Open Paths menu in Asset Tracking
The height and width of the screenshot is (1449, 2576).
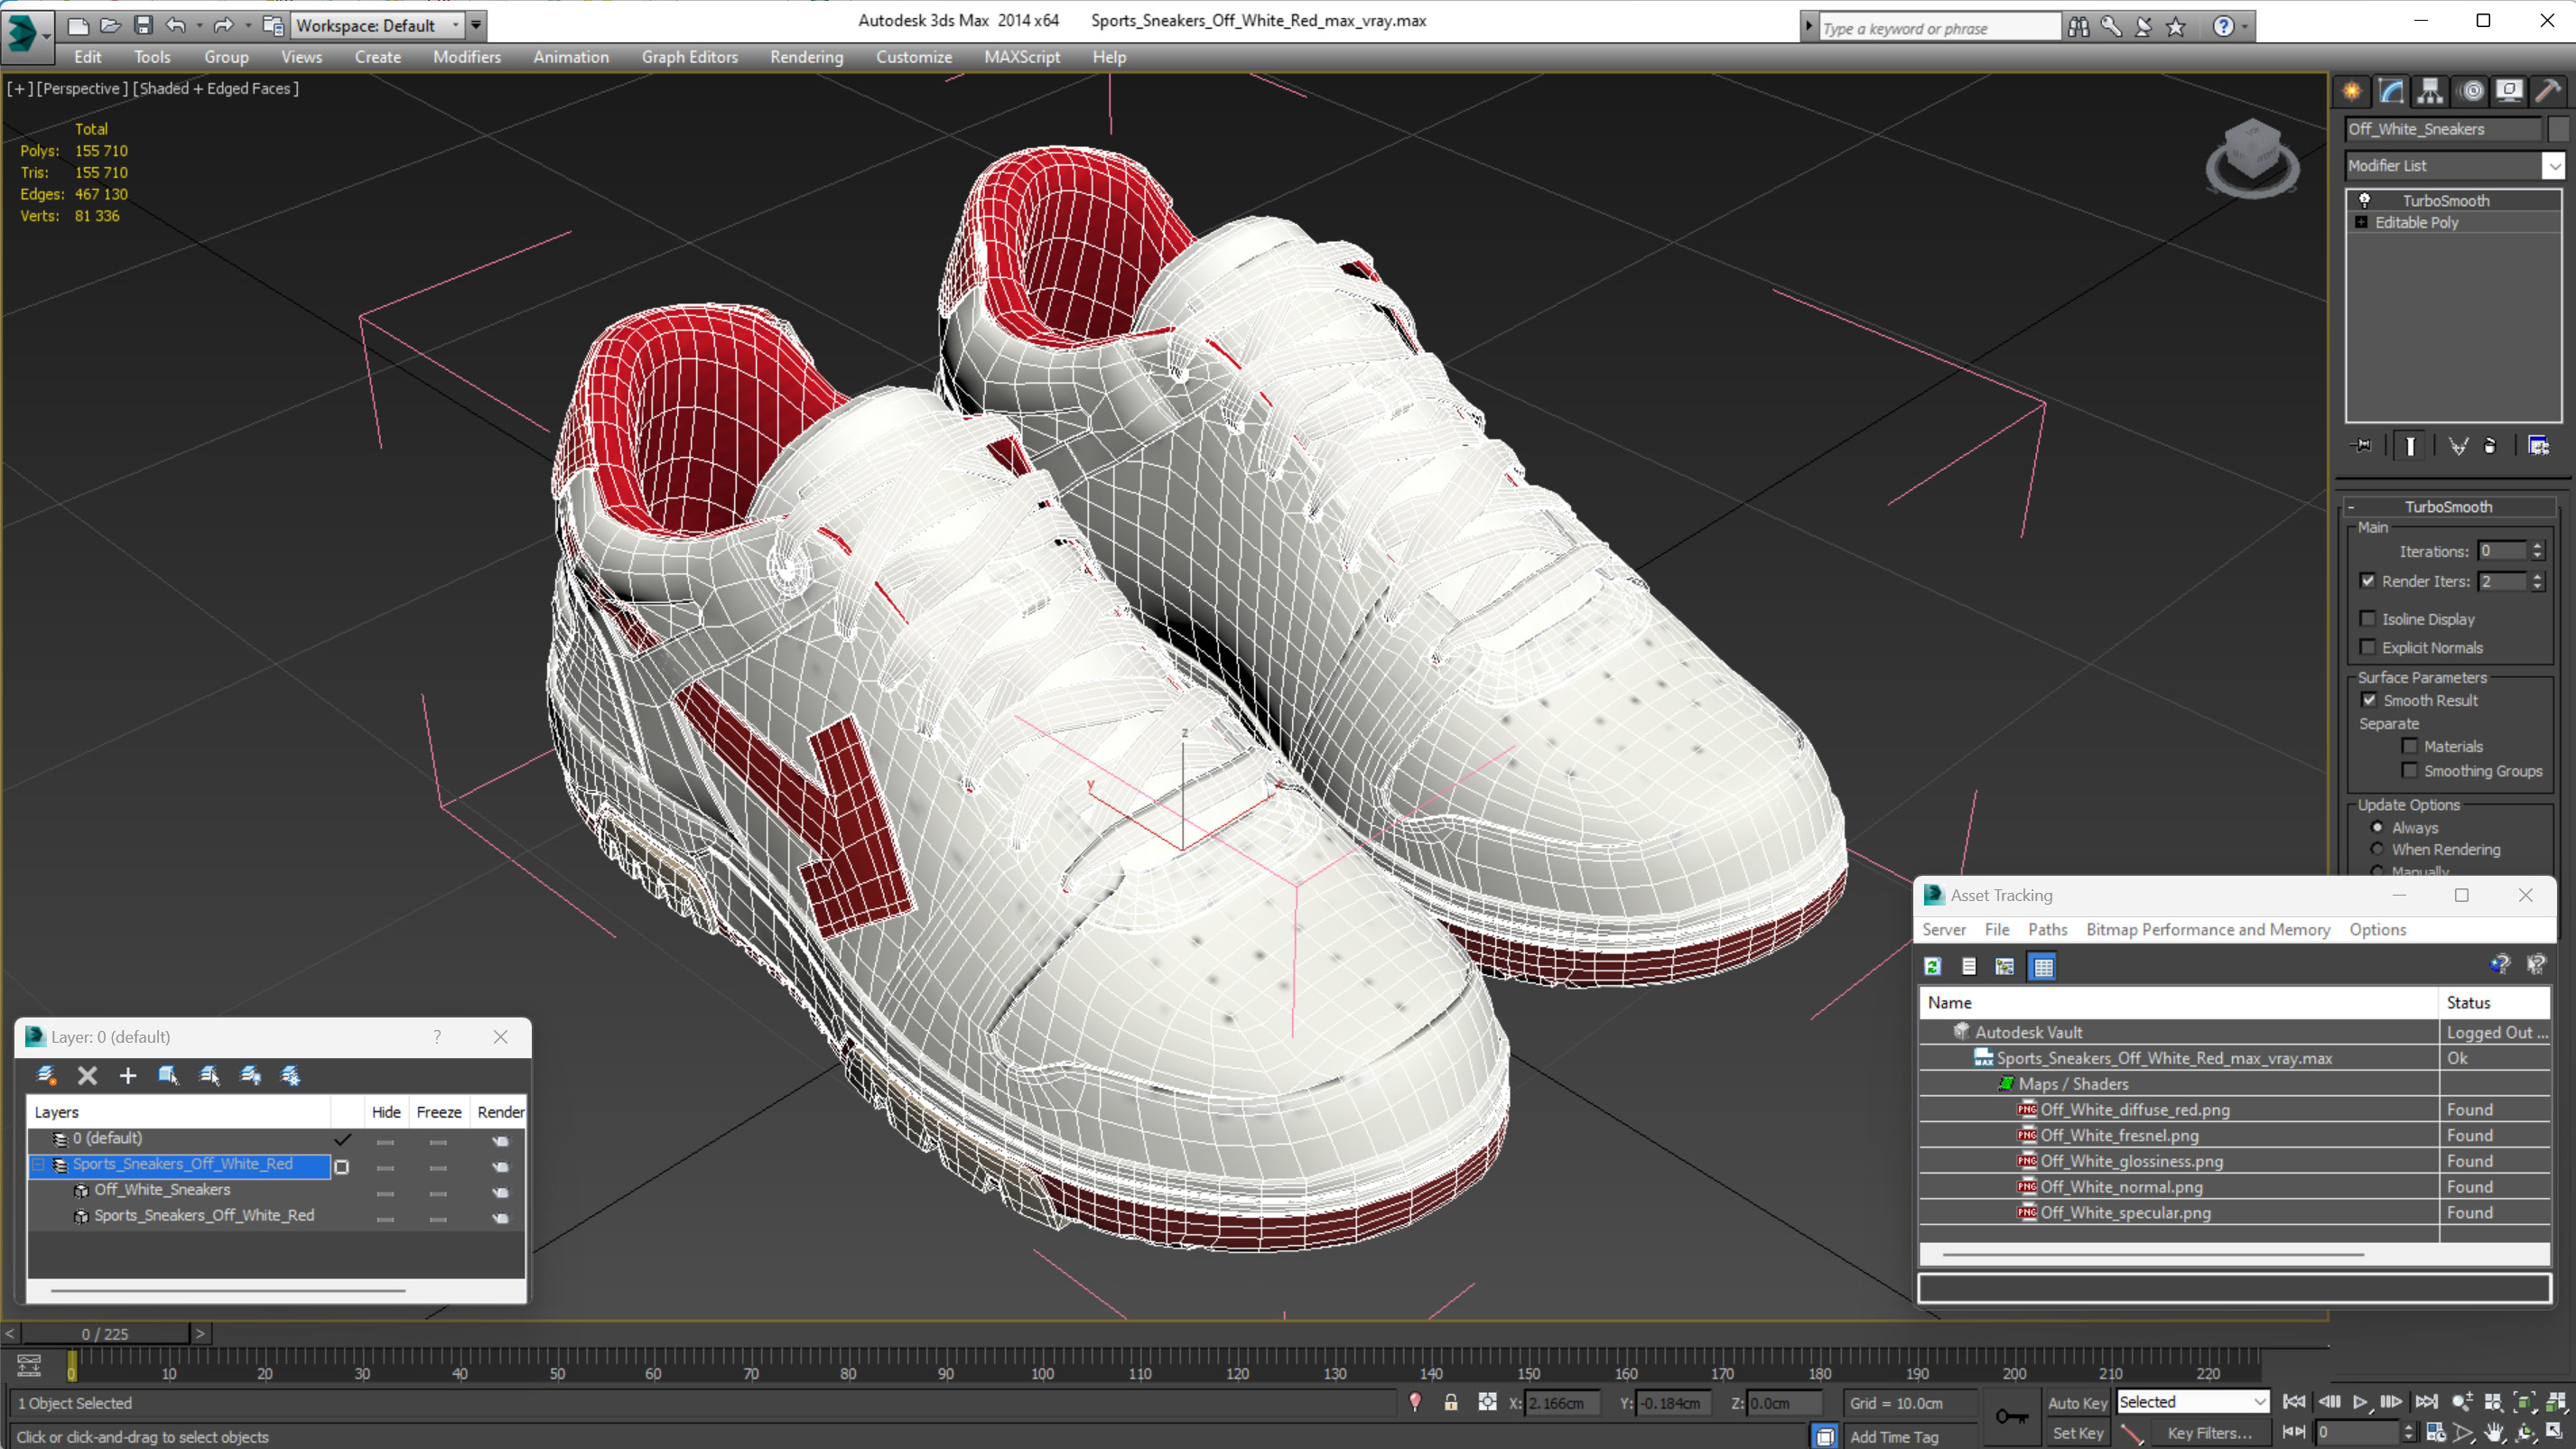coord(2047,929)
